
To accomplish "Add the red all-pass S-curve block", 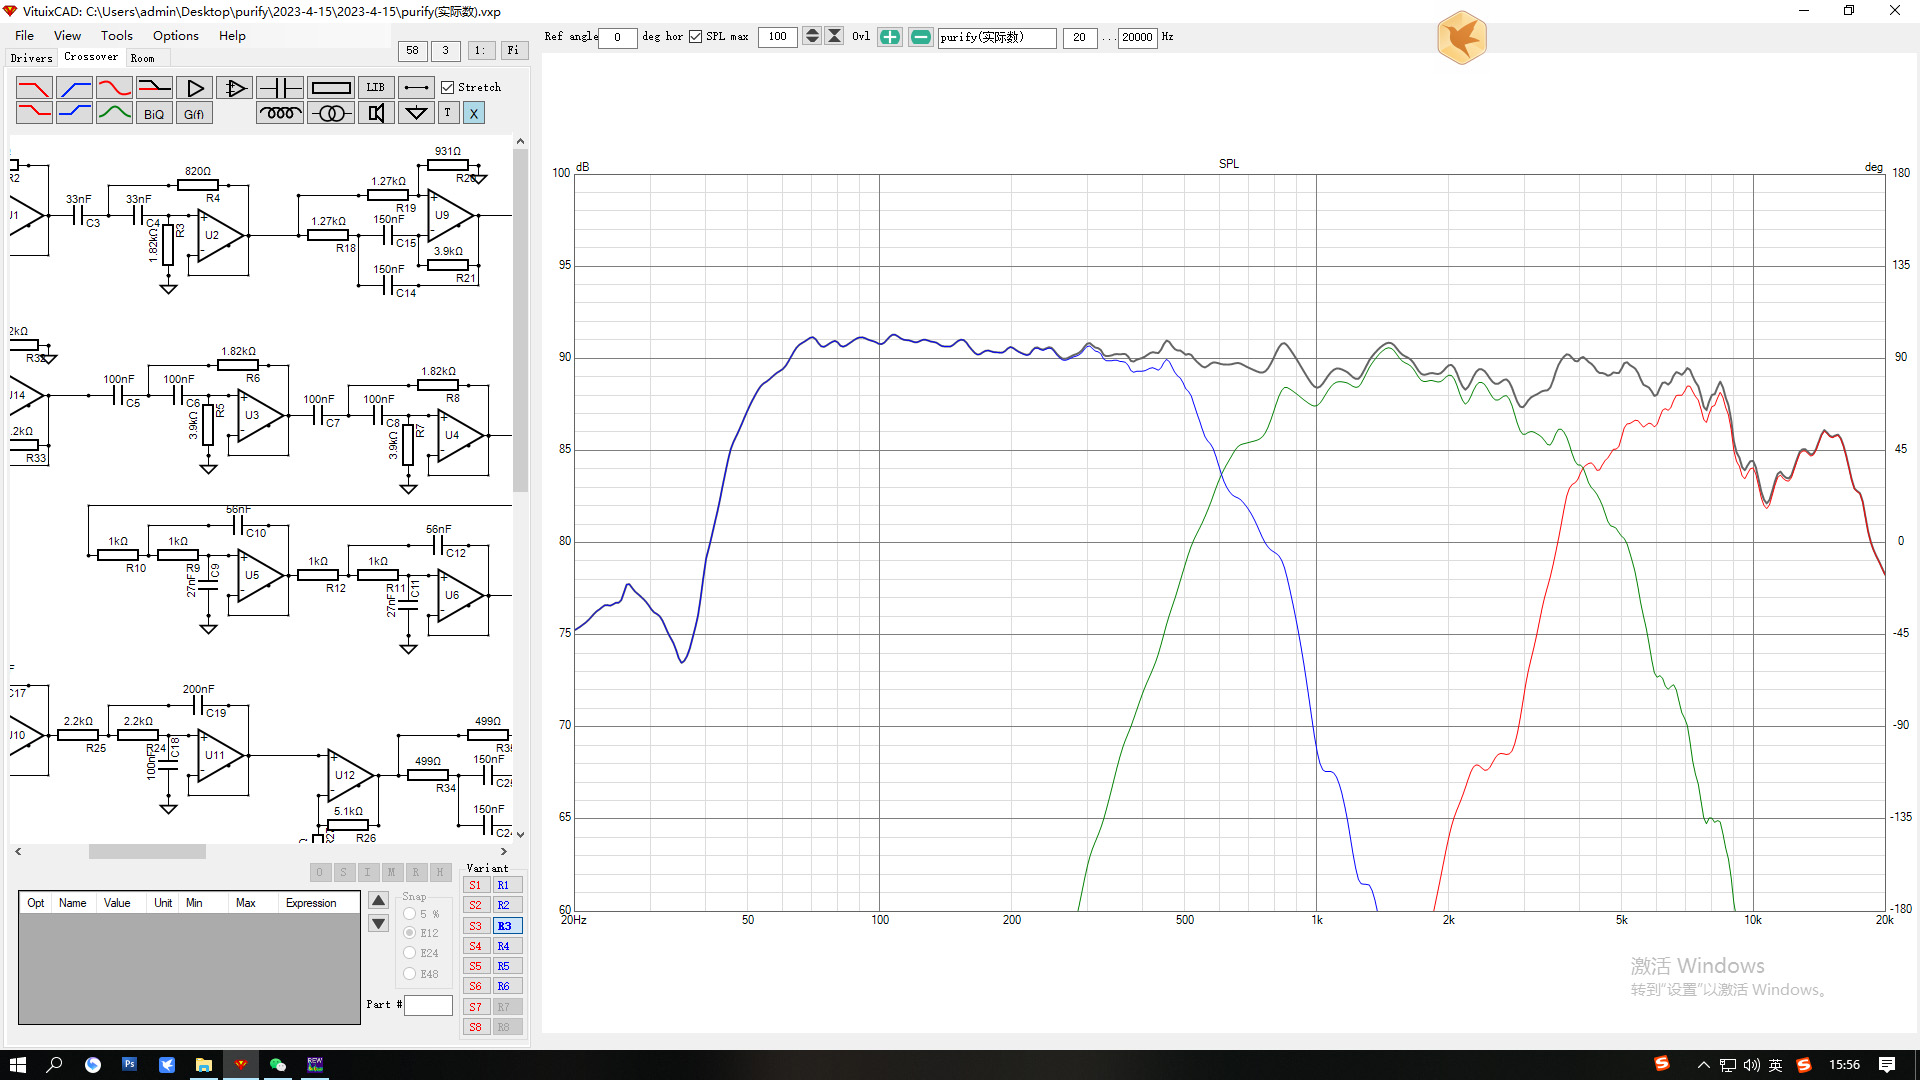I will [x=114, y=88].
